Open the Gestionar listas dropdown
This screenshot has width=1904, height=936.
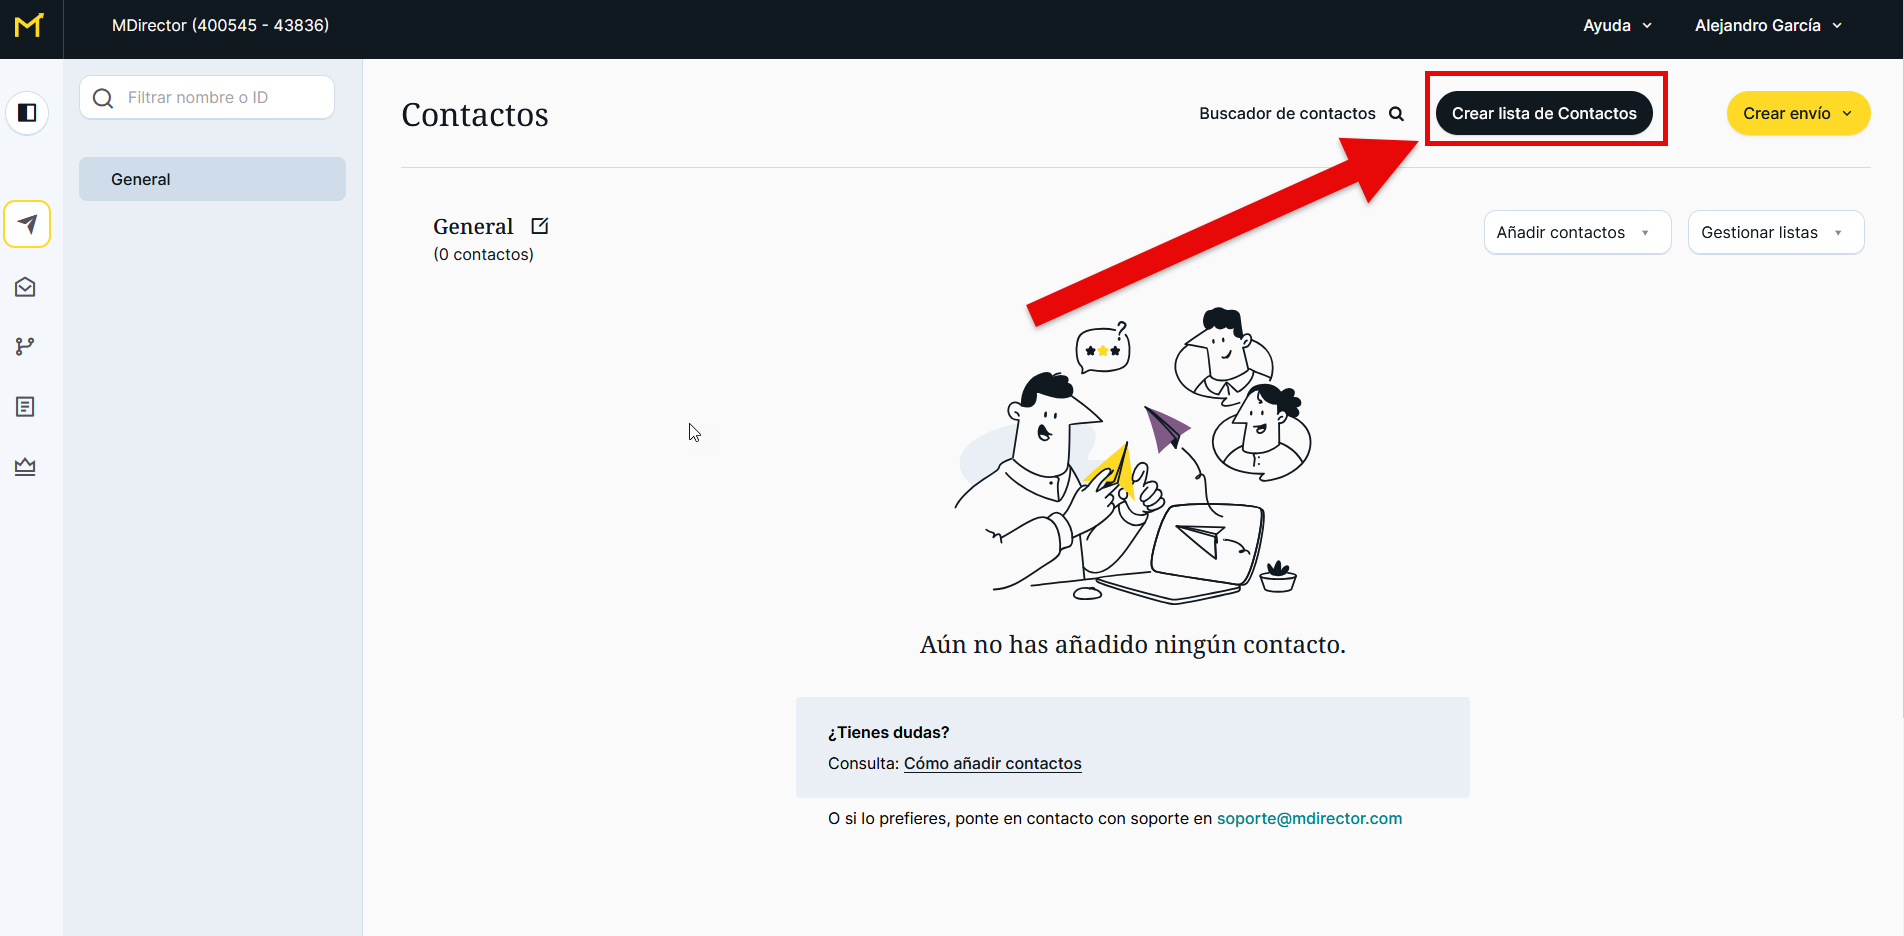(1775, 233)
